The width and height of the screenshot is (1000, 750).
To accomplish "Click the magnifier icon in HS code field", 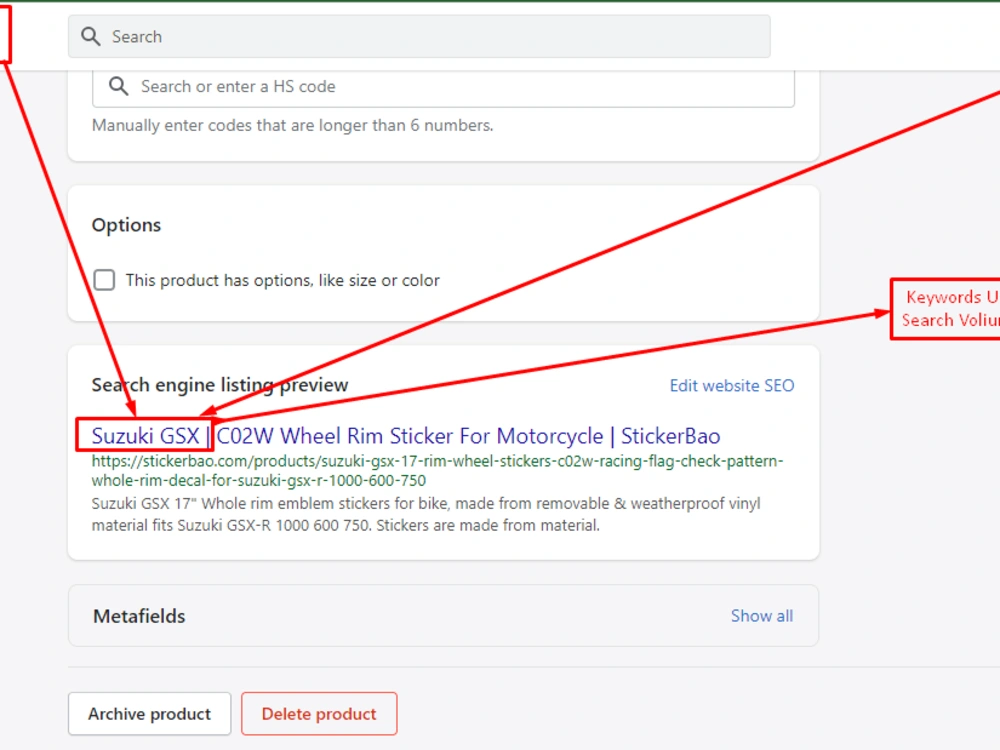I will click(x=119, y=86).
